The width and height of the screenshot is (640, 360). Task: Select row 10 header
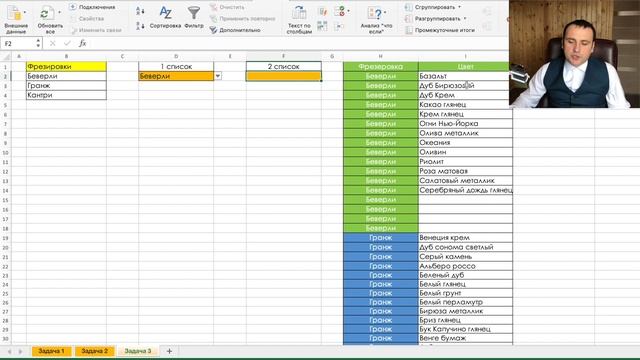[x=6, y=152]
